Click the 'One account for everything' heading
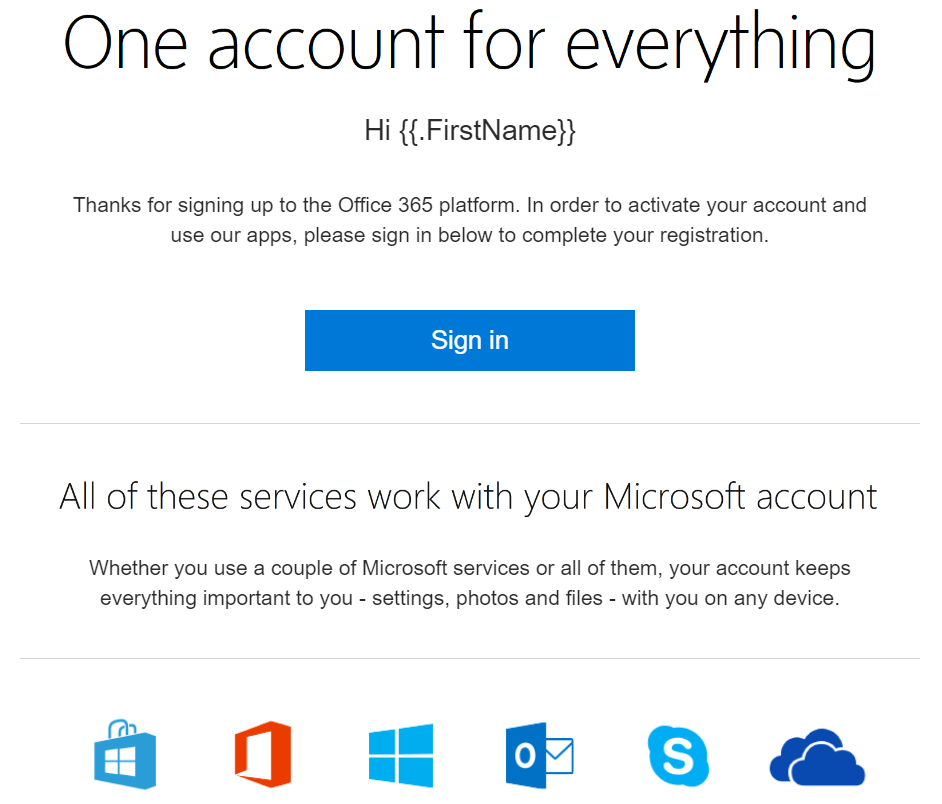The image size is (942, 804). pos(469,44)
